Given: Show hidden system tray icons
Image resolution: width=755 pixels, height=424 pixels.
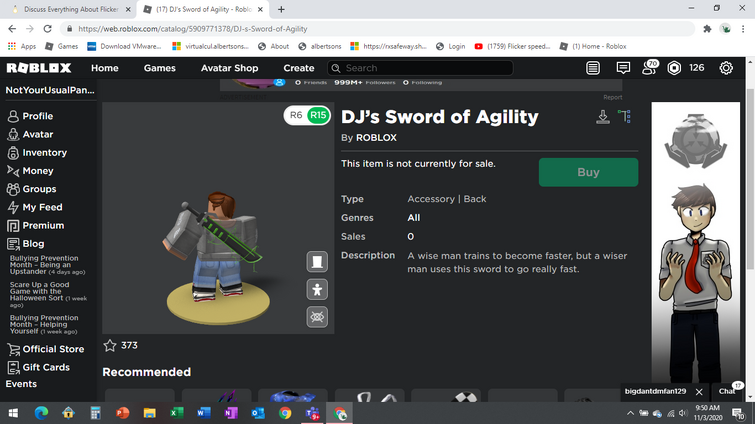Looking at the screenshot, I should tap(630, 413).
